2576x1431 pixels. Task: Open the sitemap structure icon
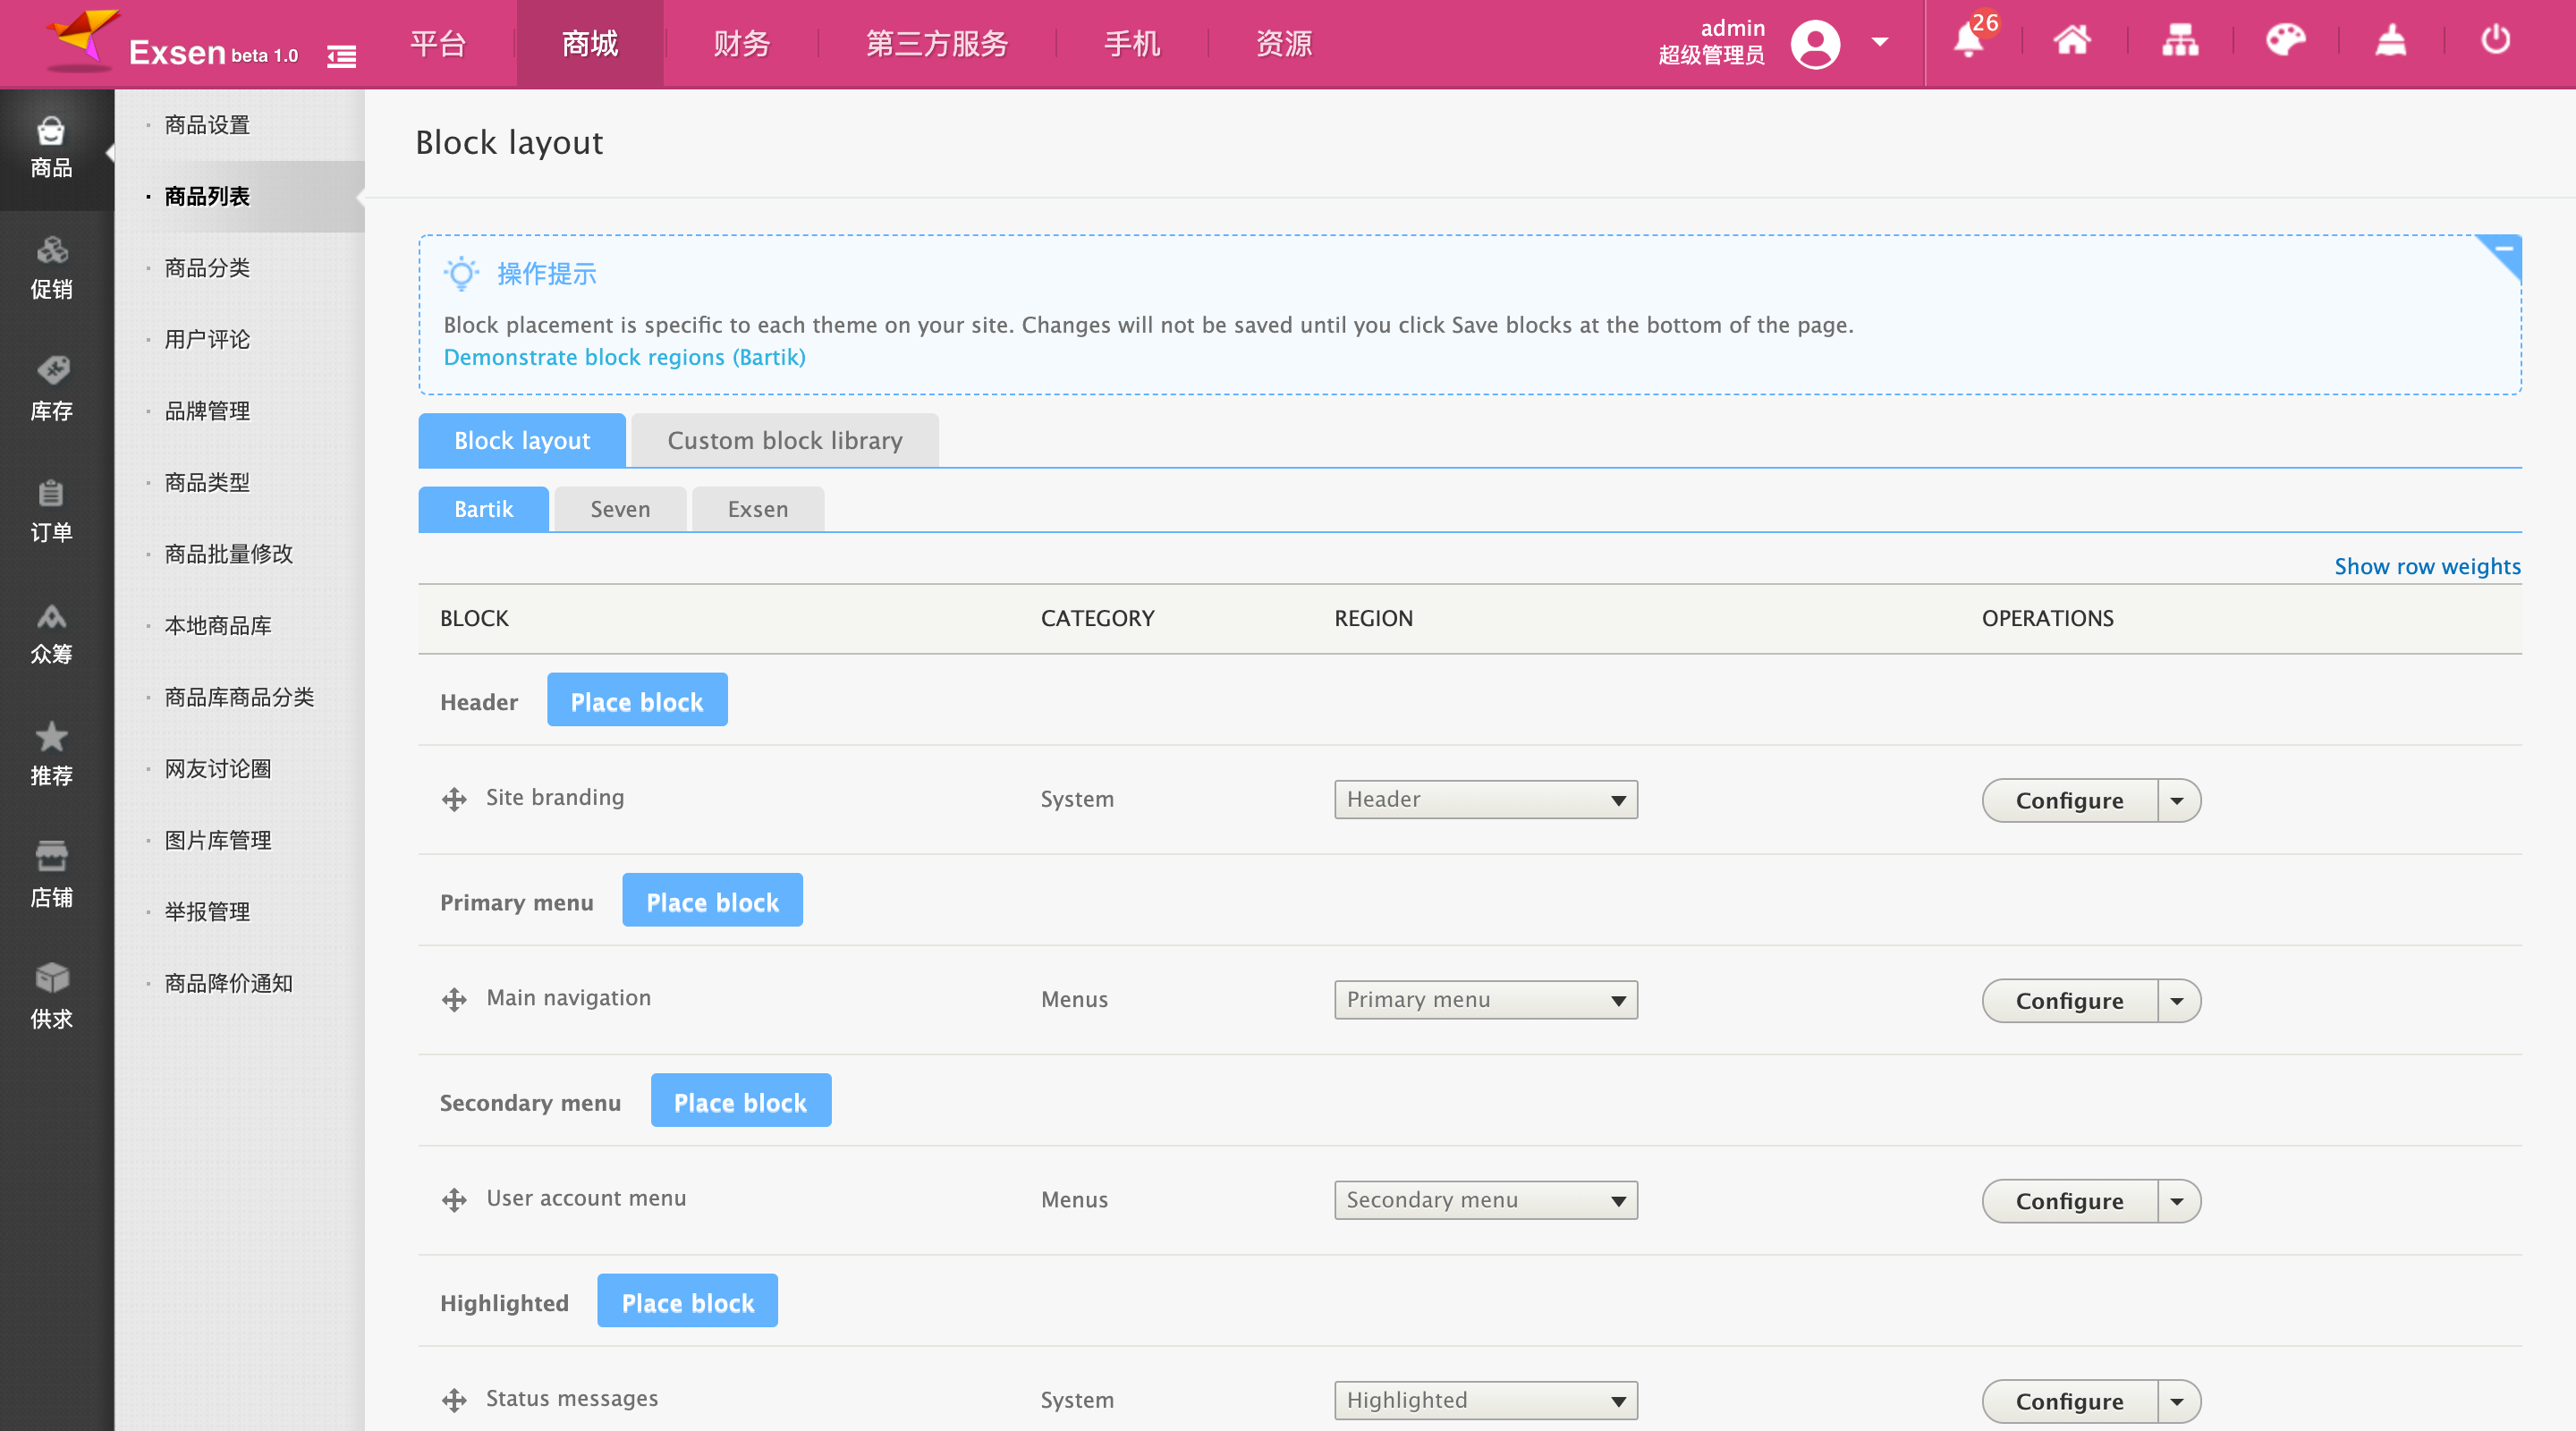[2180, 40]
